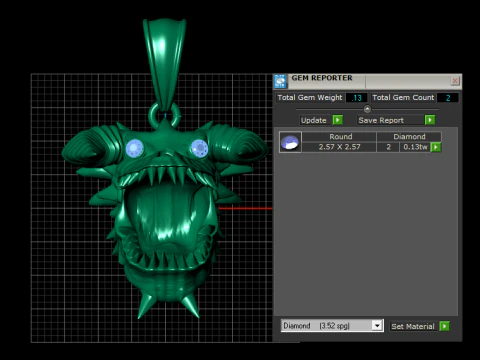Screen dimensions: 480x360
Task: Click the 0.13tw weight cell
Action: [415, 147]
